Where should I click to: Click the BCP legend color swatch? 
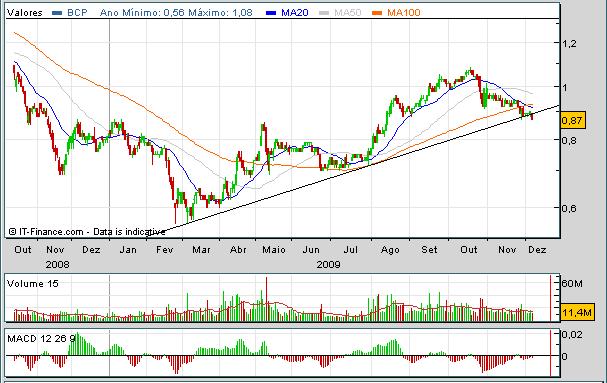coord(57,13)
